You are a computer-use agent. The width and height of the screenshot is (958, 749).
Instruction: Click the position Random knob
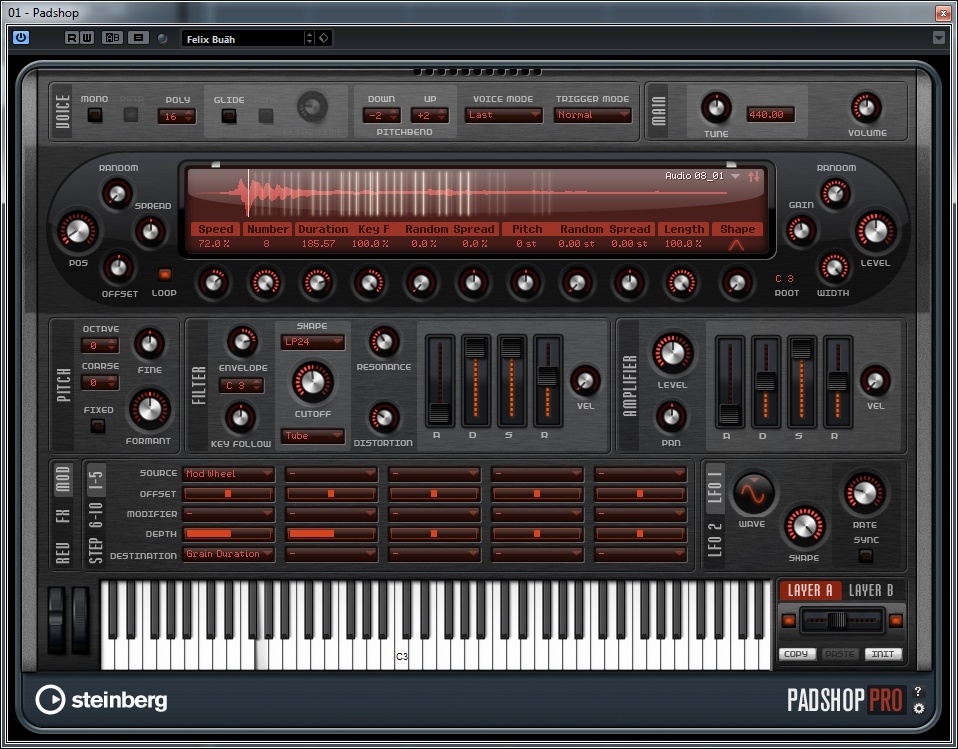click(x=117, y=194)
